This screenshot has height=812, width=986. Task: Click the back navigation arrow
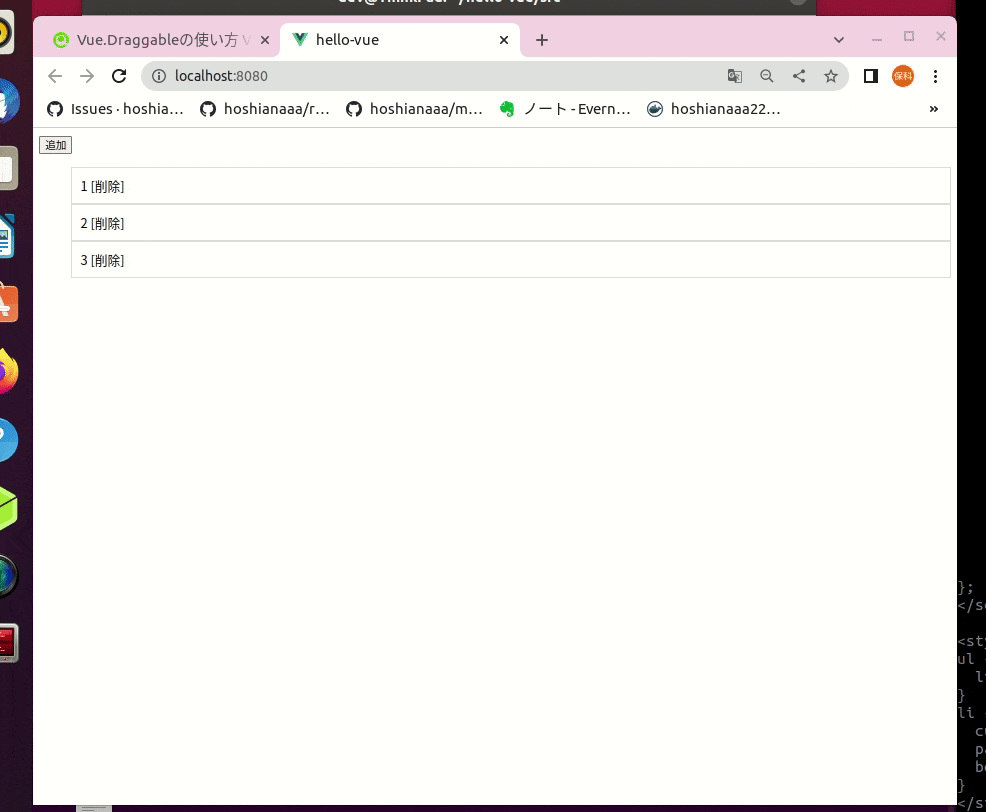(x=55, y=75)
